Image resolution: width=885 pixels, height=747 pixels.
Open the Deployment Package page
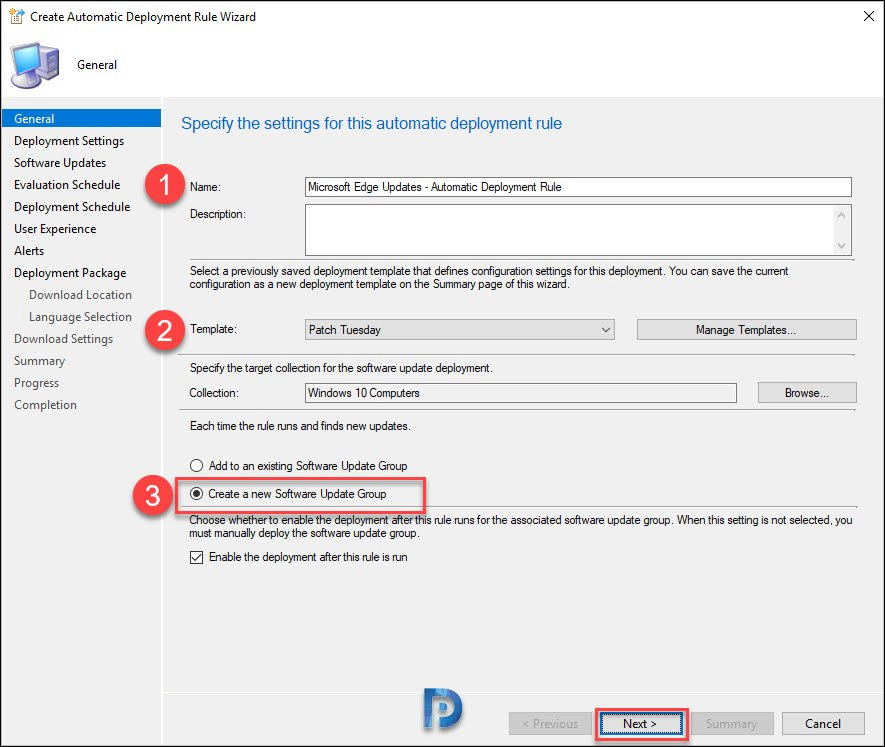(70, 273)
